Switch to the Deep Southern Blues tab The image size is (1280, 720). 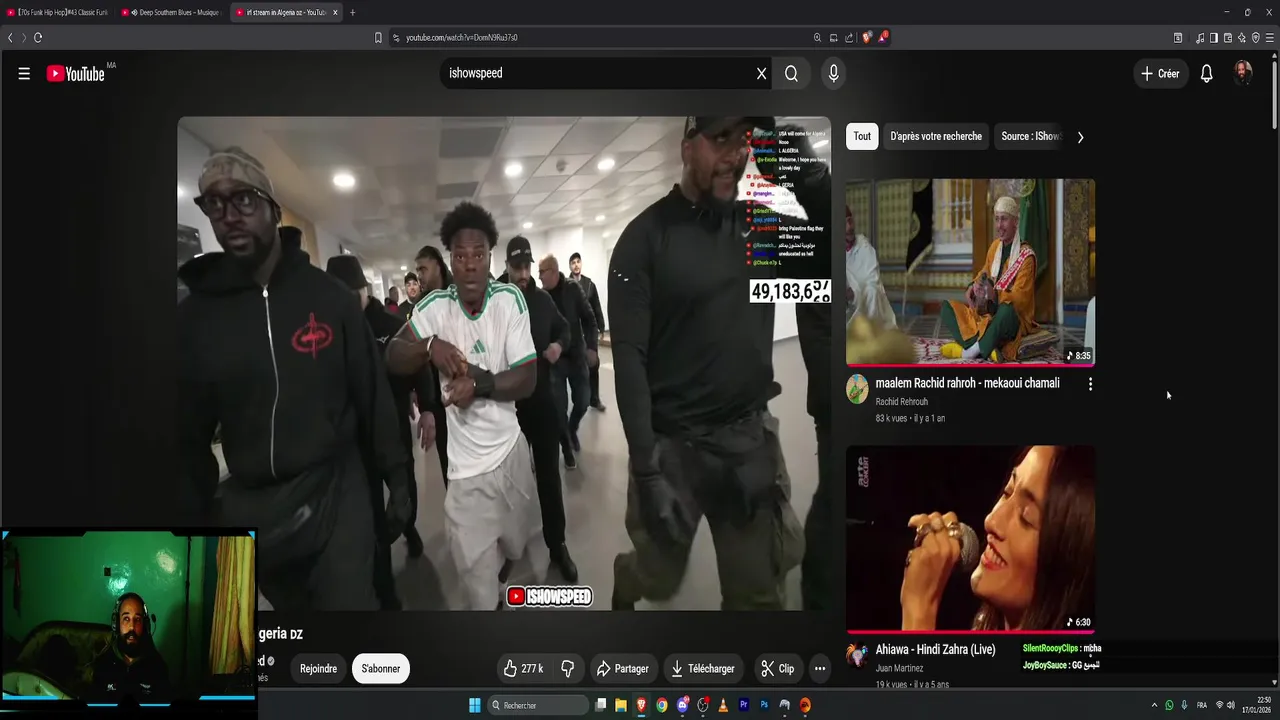click(172, 12)
